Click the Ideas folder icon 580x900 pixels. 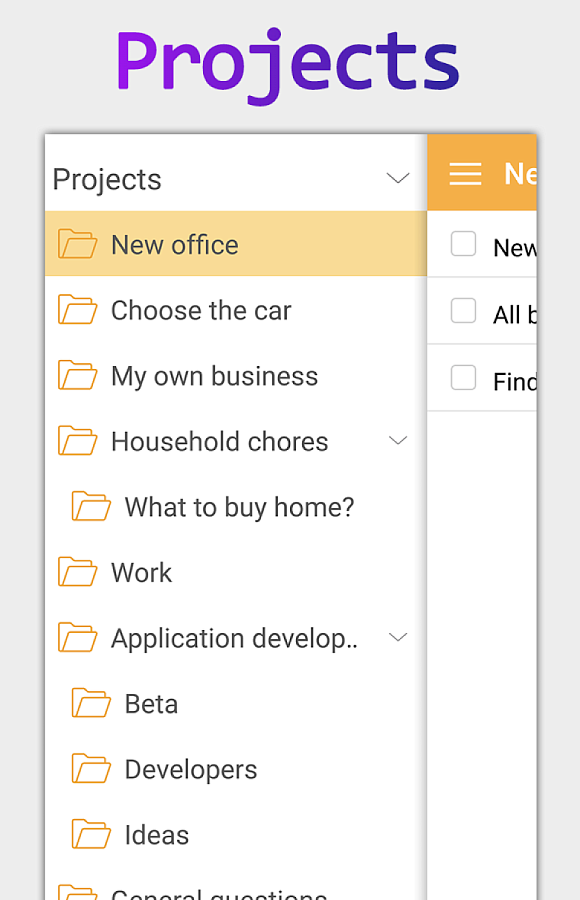click(x=91, y=834)
